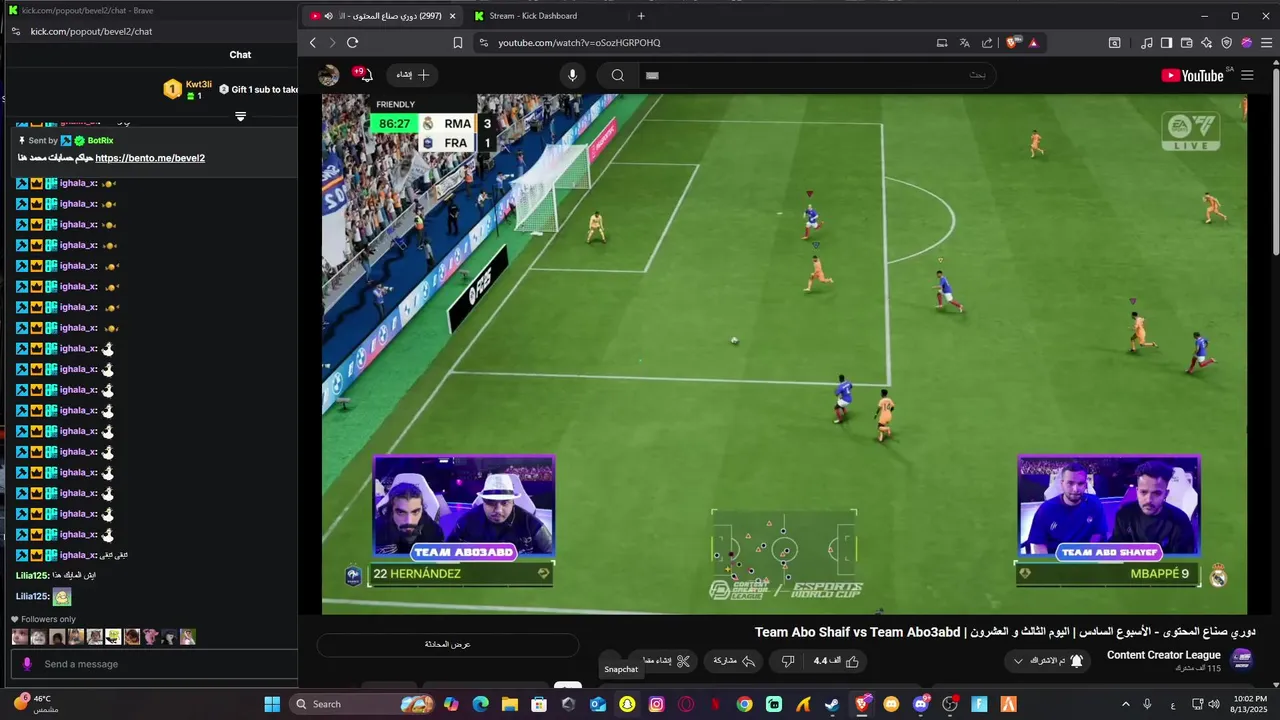This screenshot has height=720, width=1280.
Task: Open Brave Leo AI sparkle icon
Action: 1207,43
